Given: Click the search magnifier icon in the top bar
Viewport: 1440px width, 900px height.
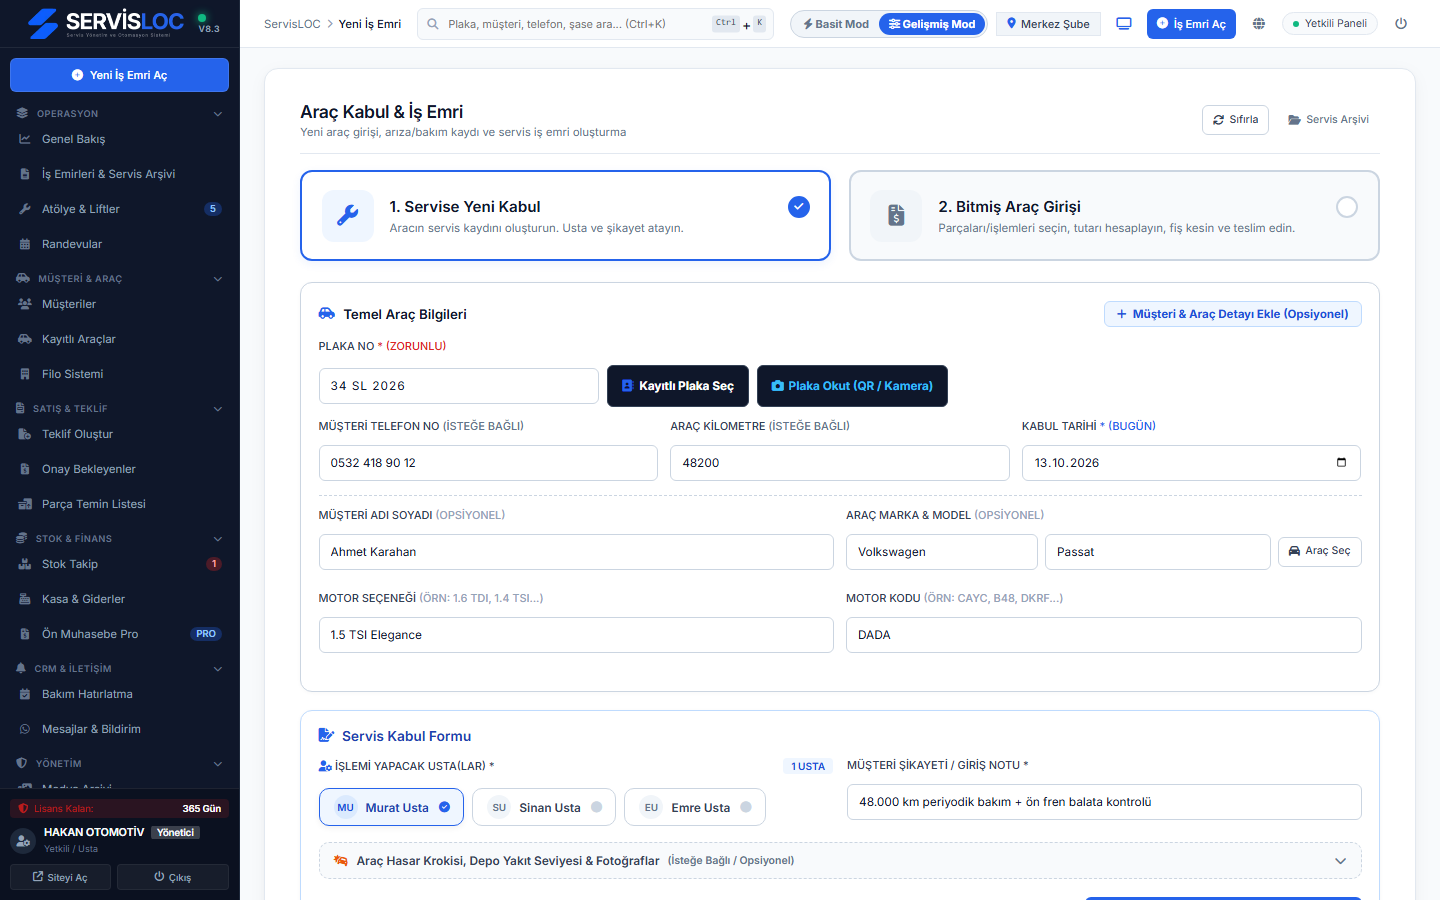Looking at the screenshot, I should (433, 24).
